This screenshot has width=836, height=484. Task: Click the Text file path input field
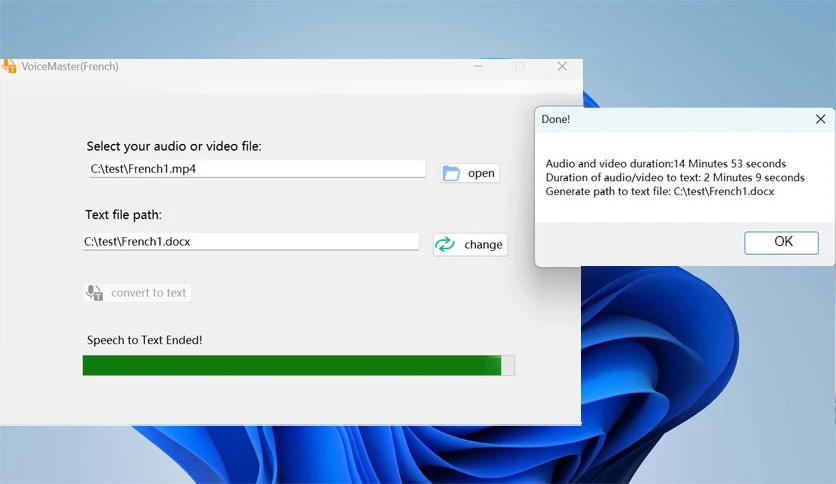[251, 241]
